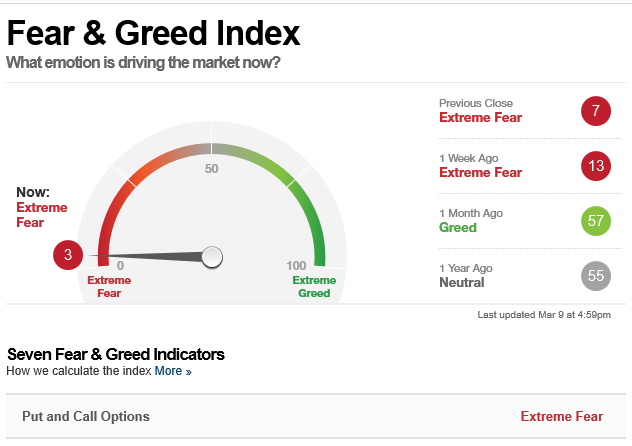Click the green badge showing 57
The height and width of the screenshot is (446, 632).
tap(596, 221)
